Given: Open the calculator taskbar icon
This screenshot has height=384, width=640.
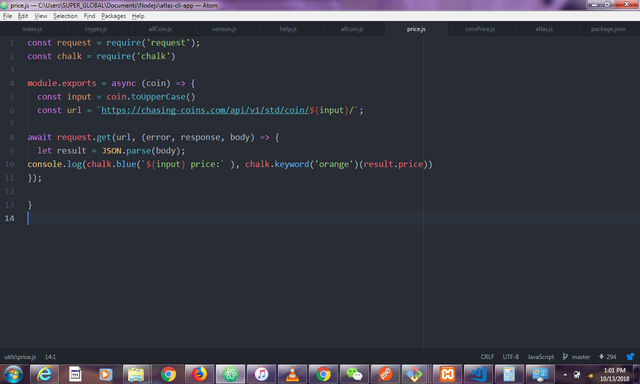Looking at the screenshot, I should click(x=509, y=374).
